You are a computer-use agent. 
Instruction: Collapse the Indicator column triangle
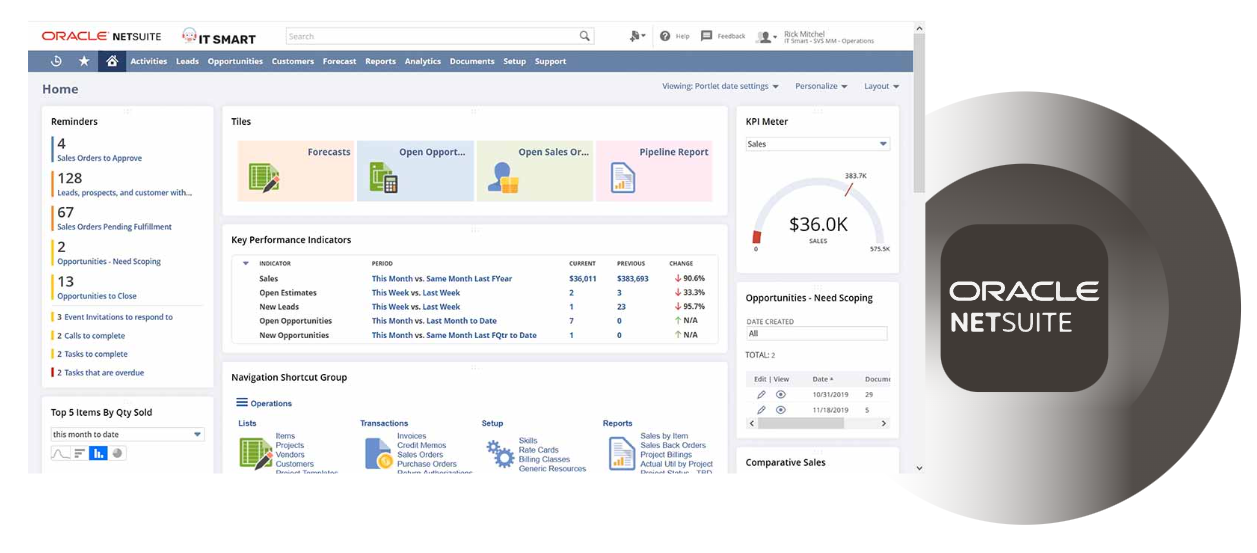click(x=246, y=263)
